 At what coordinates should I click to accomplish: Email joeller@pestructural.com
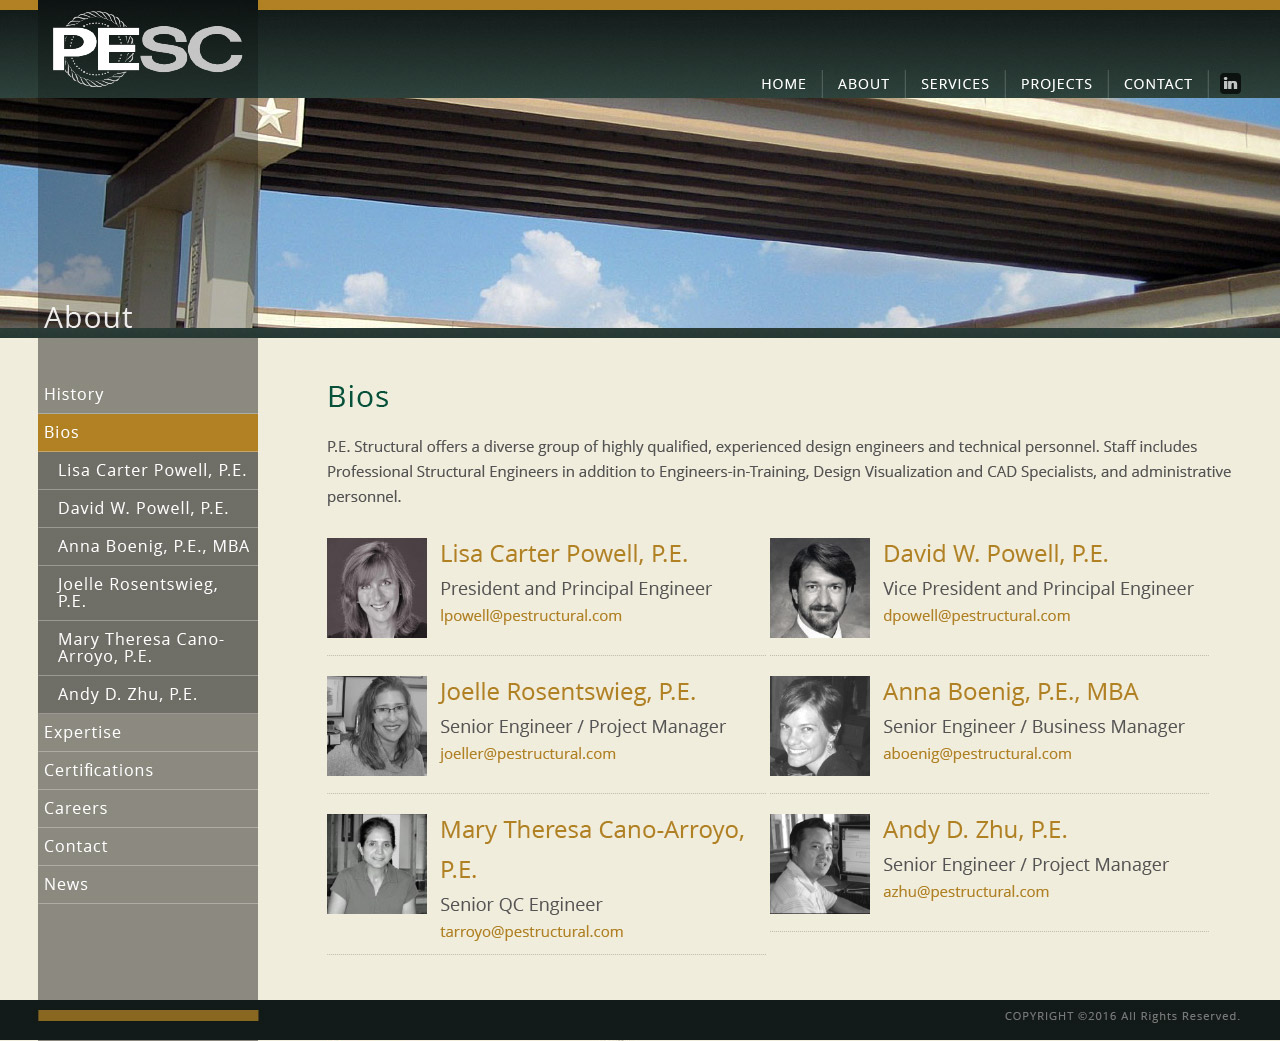(x=528, y=754)
